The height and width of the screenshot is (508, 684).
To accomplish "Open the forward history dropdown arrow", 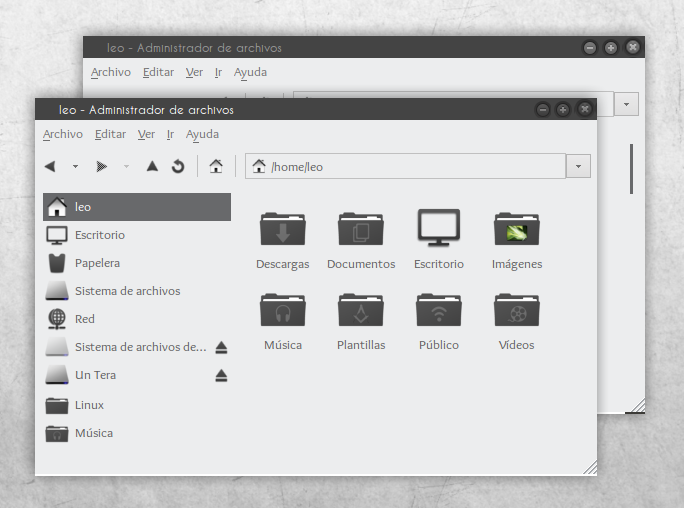I will (127, 166).
